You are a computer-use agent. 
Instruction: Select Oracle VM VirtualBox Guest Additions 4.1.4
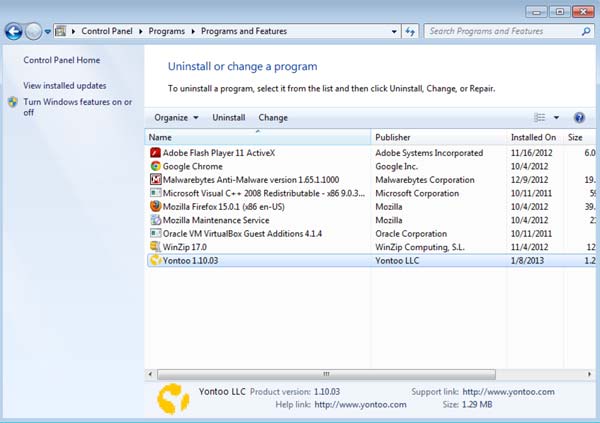[370, 234]
